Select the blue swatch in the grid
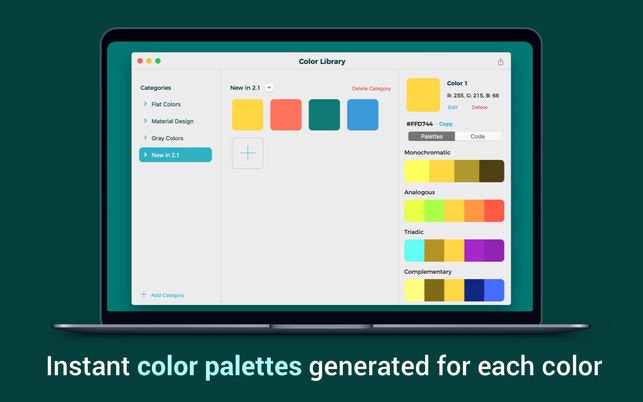Viewport: 643px width, 402px height. (363, 114)
